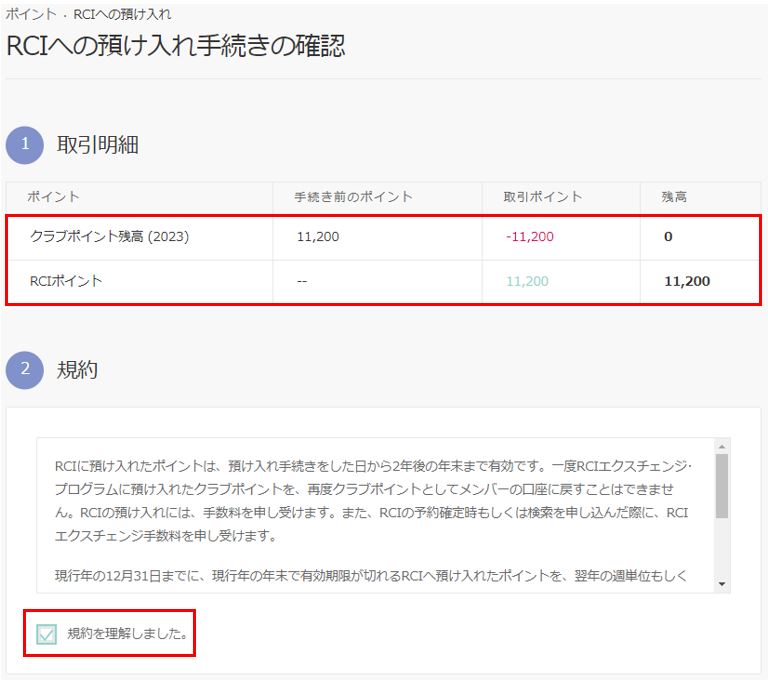Click the -11,200 transaction points value

529,237
